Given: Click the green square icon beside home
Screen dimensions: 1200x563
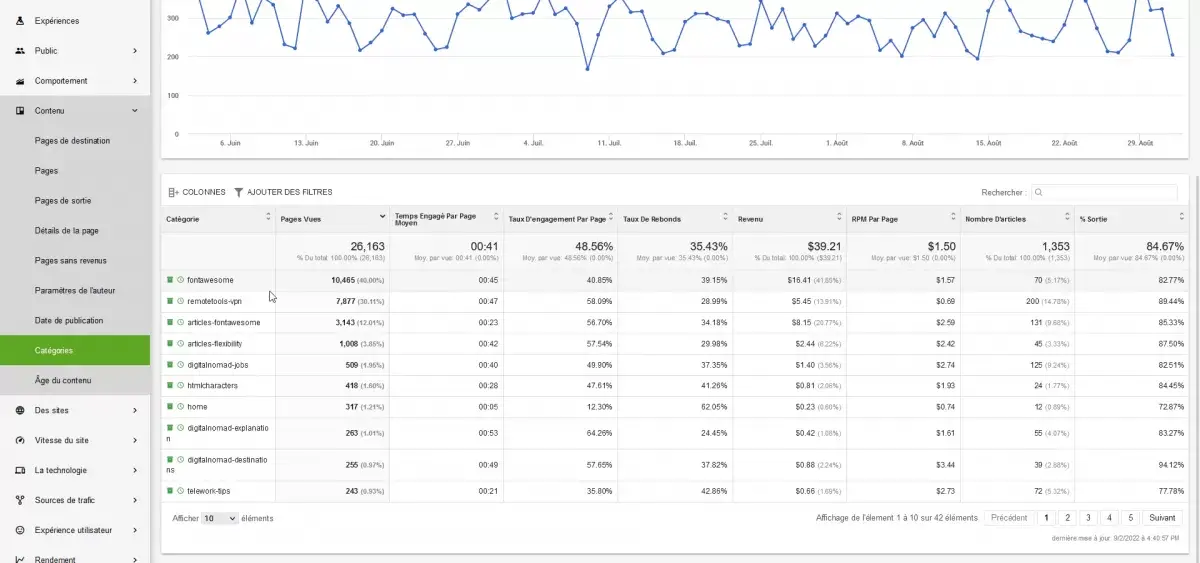Looking at the screenshot, I should tap(170, 407).
